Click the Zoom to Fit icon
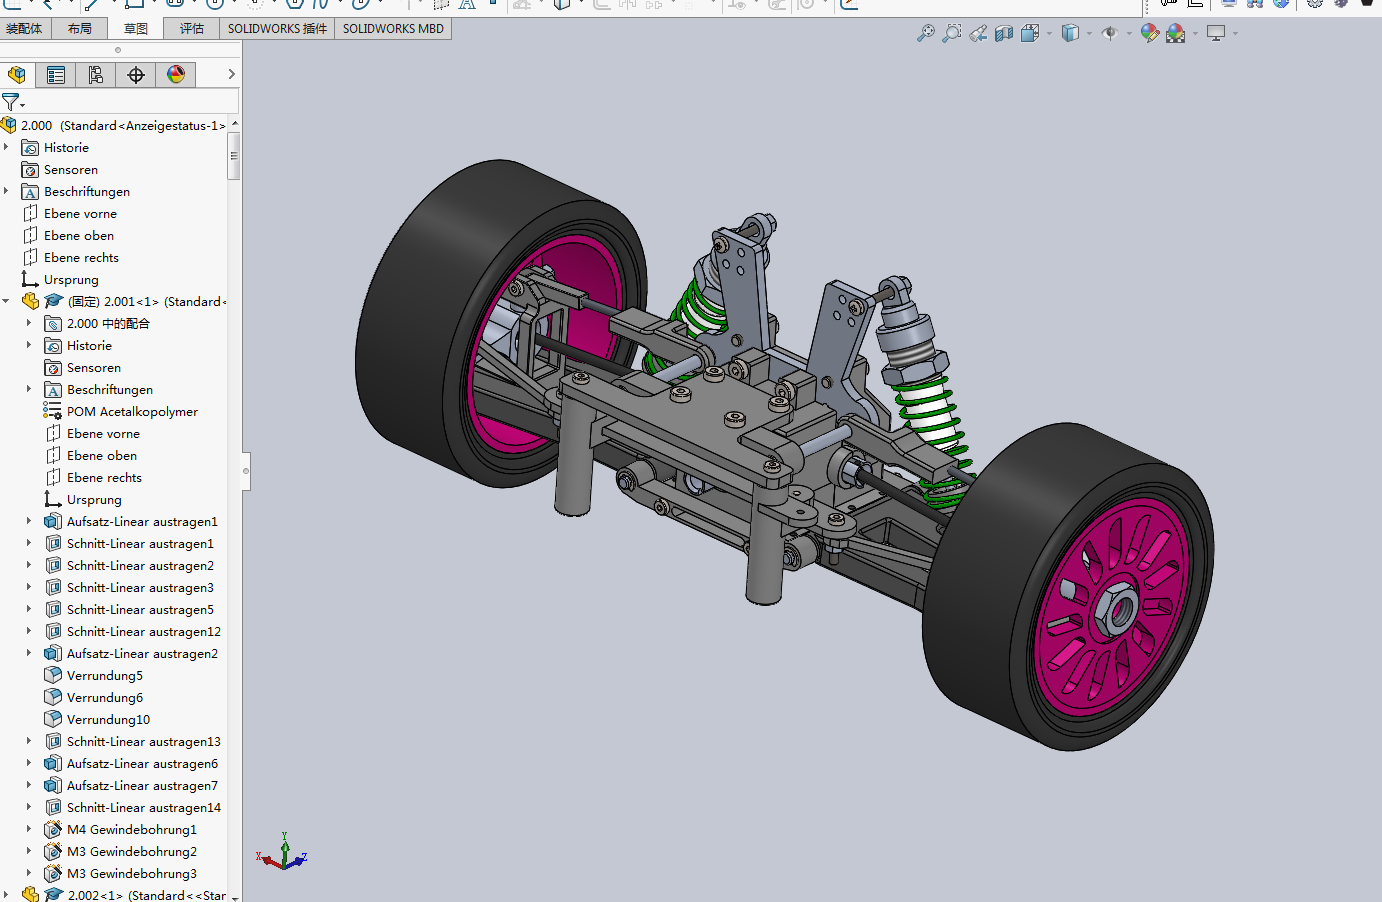Viewport: 1382px width, 902px height. 926,33
